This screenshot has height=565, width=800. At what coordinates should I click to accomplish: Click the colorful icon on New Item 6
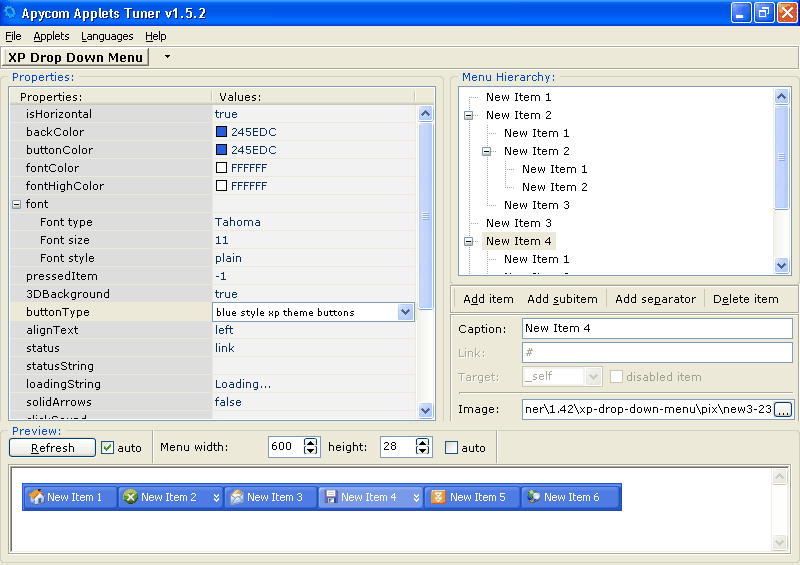point(534,497)
